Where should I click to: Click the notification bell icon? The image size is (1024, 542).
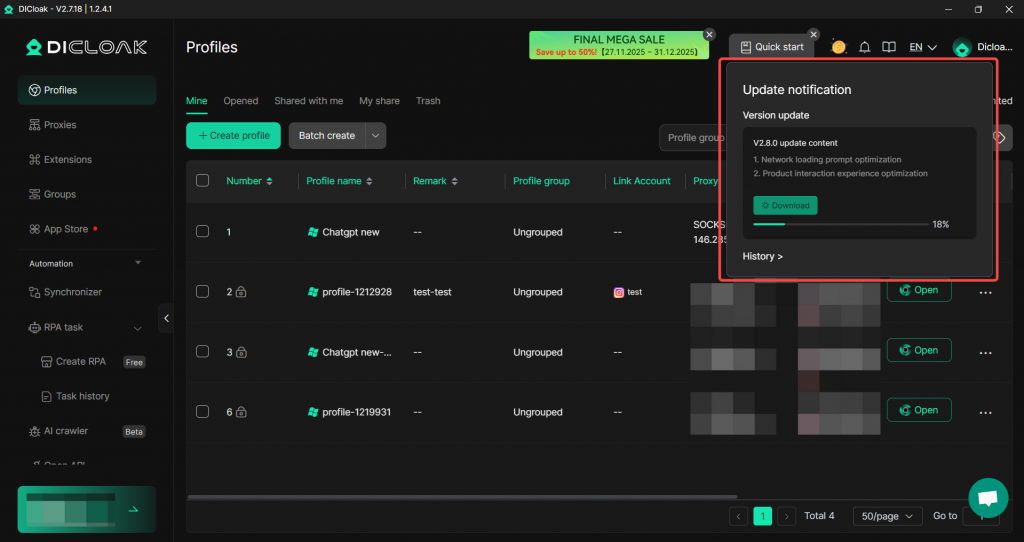click(864, 47)
